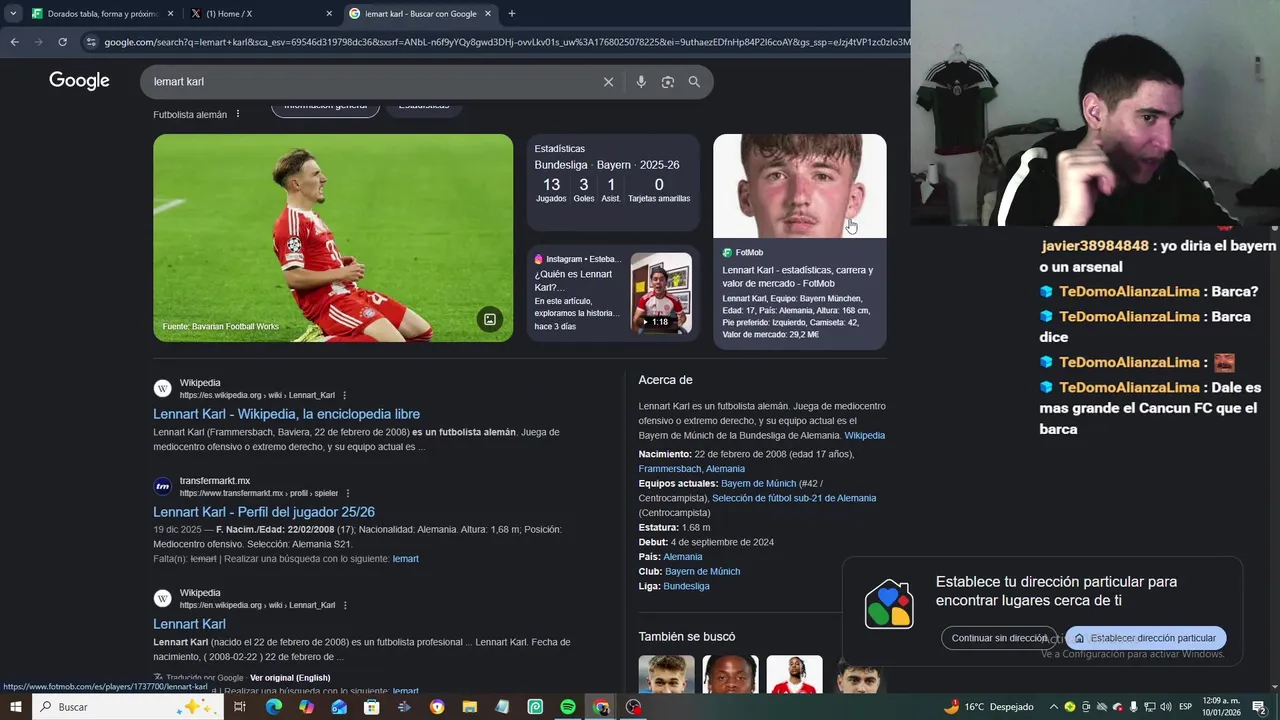Play the Instagram video thumbnail 1:18
Viewport: 1280px width, 720px height.
point(661,293)
